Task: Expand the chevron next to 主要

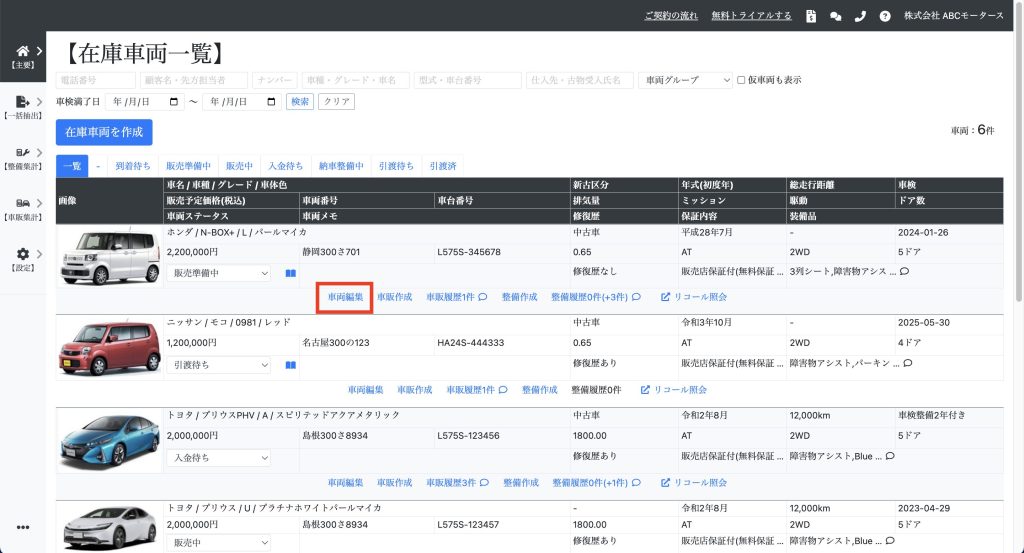Action: tap(39, 51)
